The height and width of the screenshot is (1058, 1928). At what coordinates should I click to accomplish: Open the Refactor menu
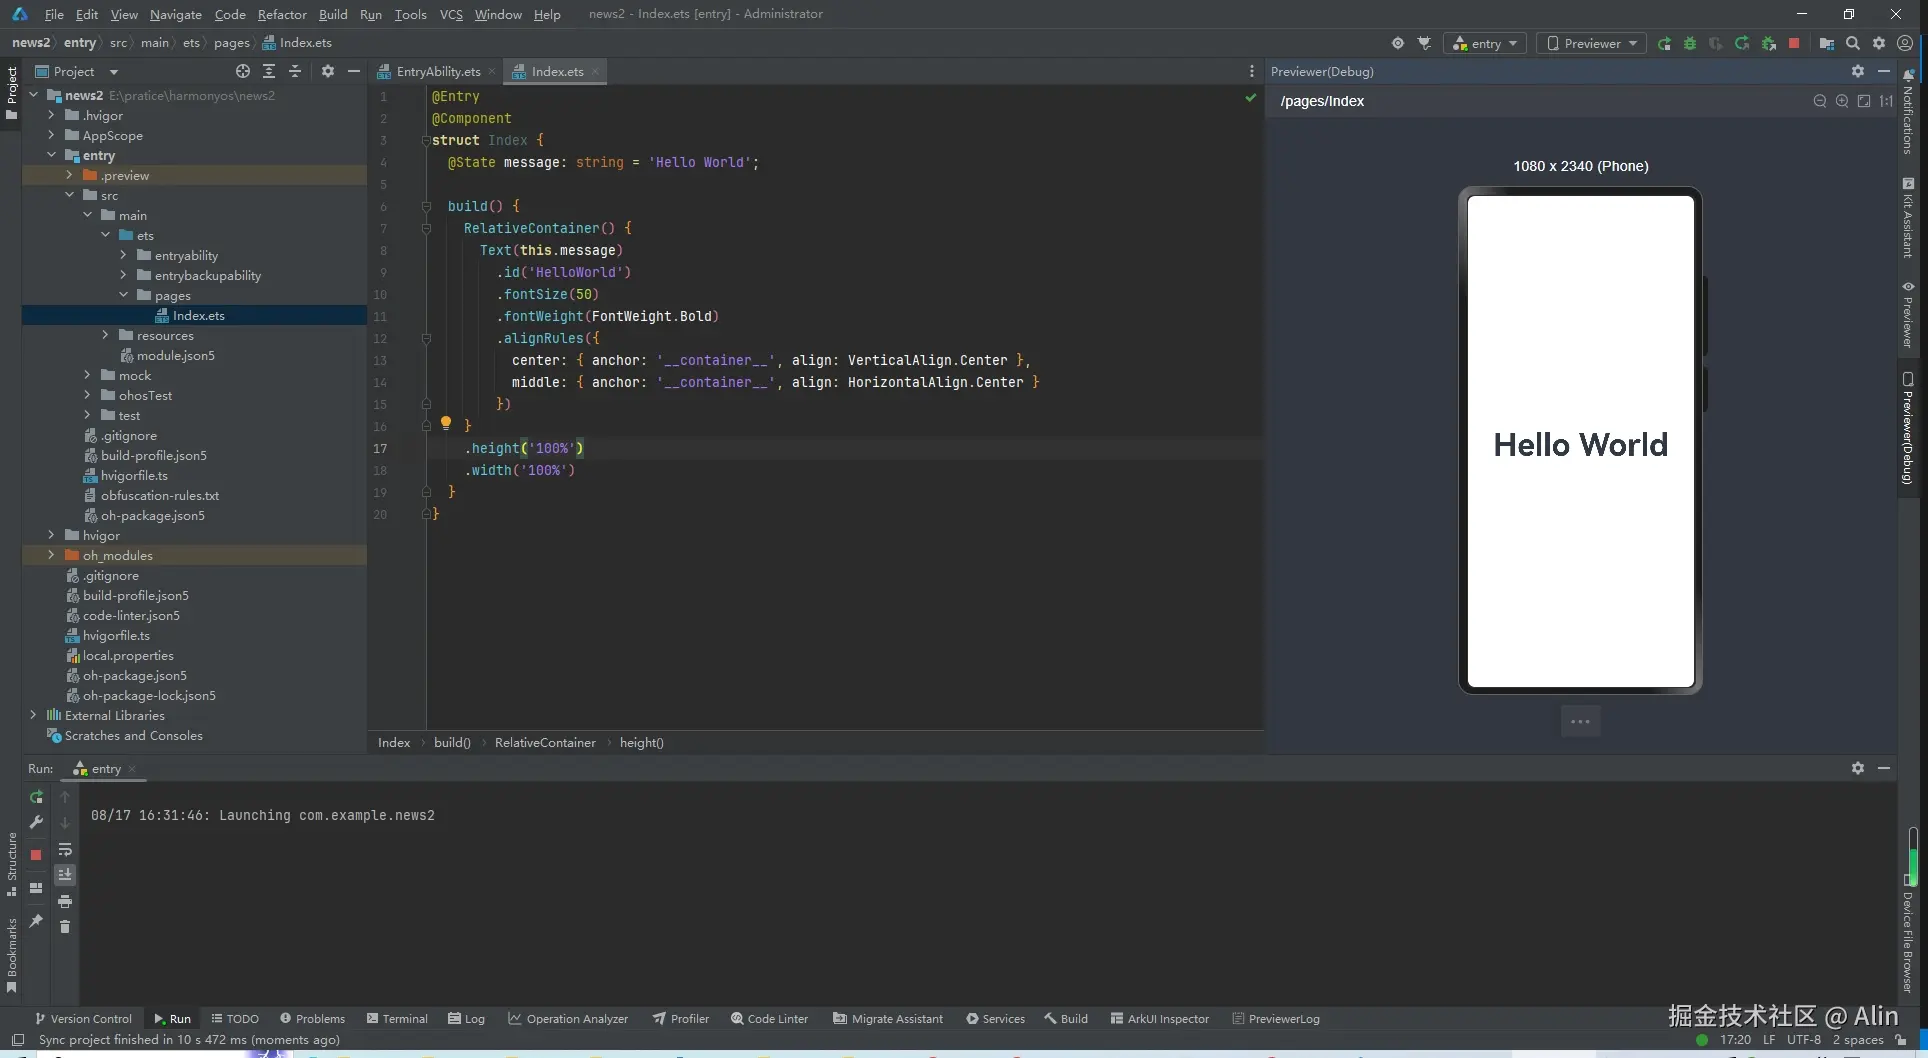coord(282,14)
